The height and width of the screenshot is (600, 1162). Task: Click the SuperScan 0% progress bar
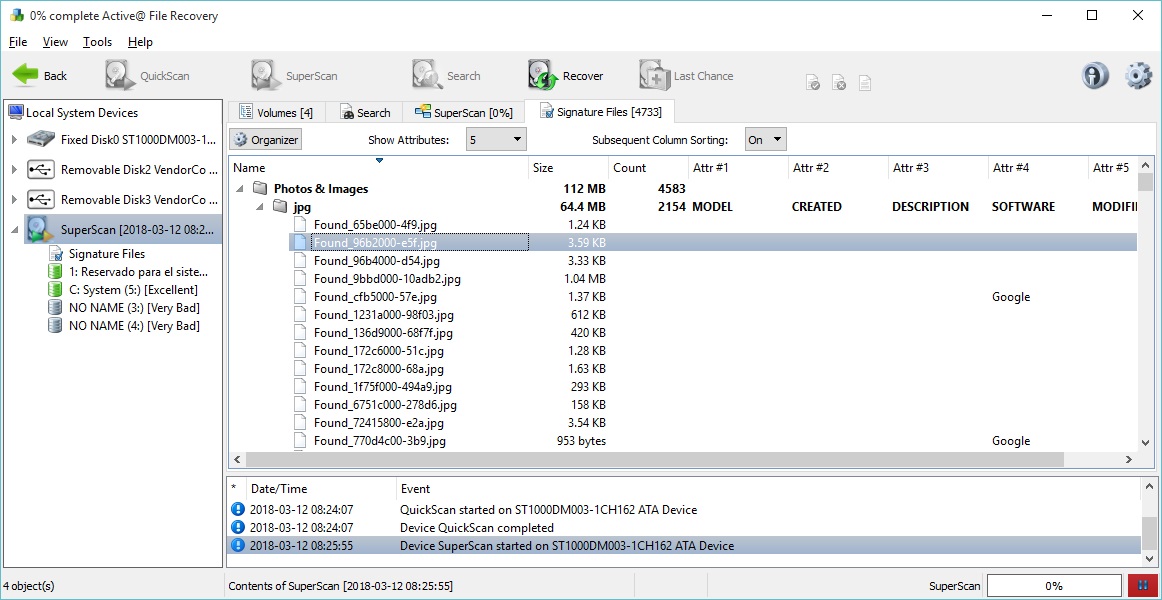pyautogui.click(x=1054, y=585)
